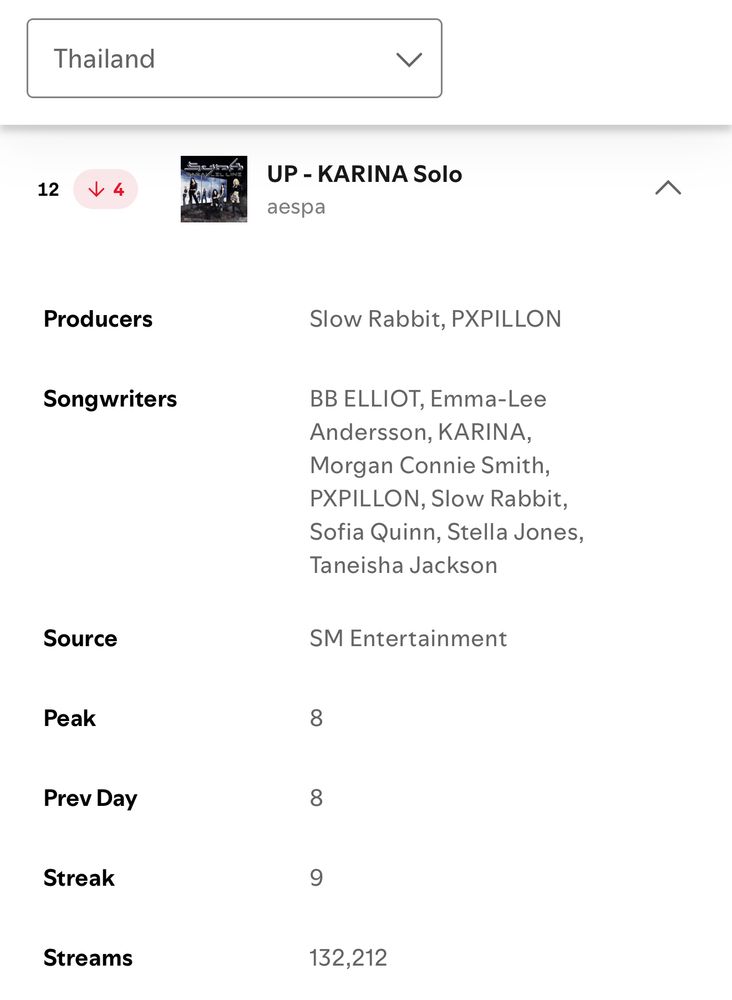This screenshot has width=732, height=1000.
Task: Collapse the UP - KARINA Solo details
Action: pos(667,188)
